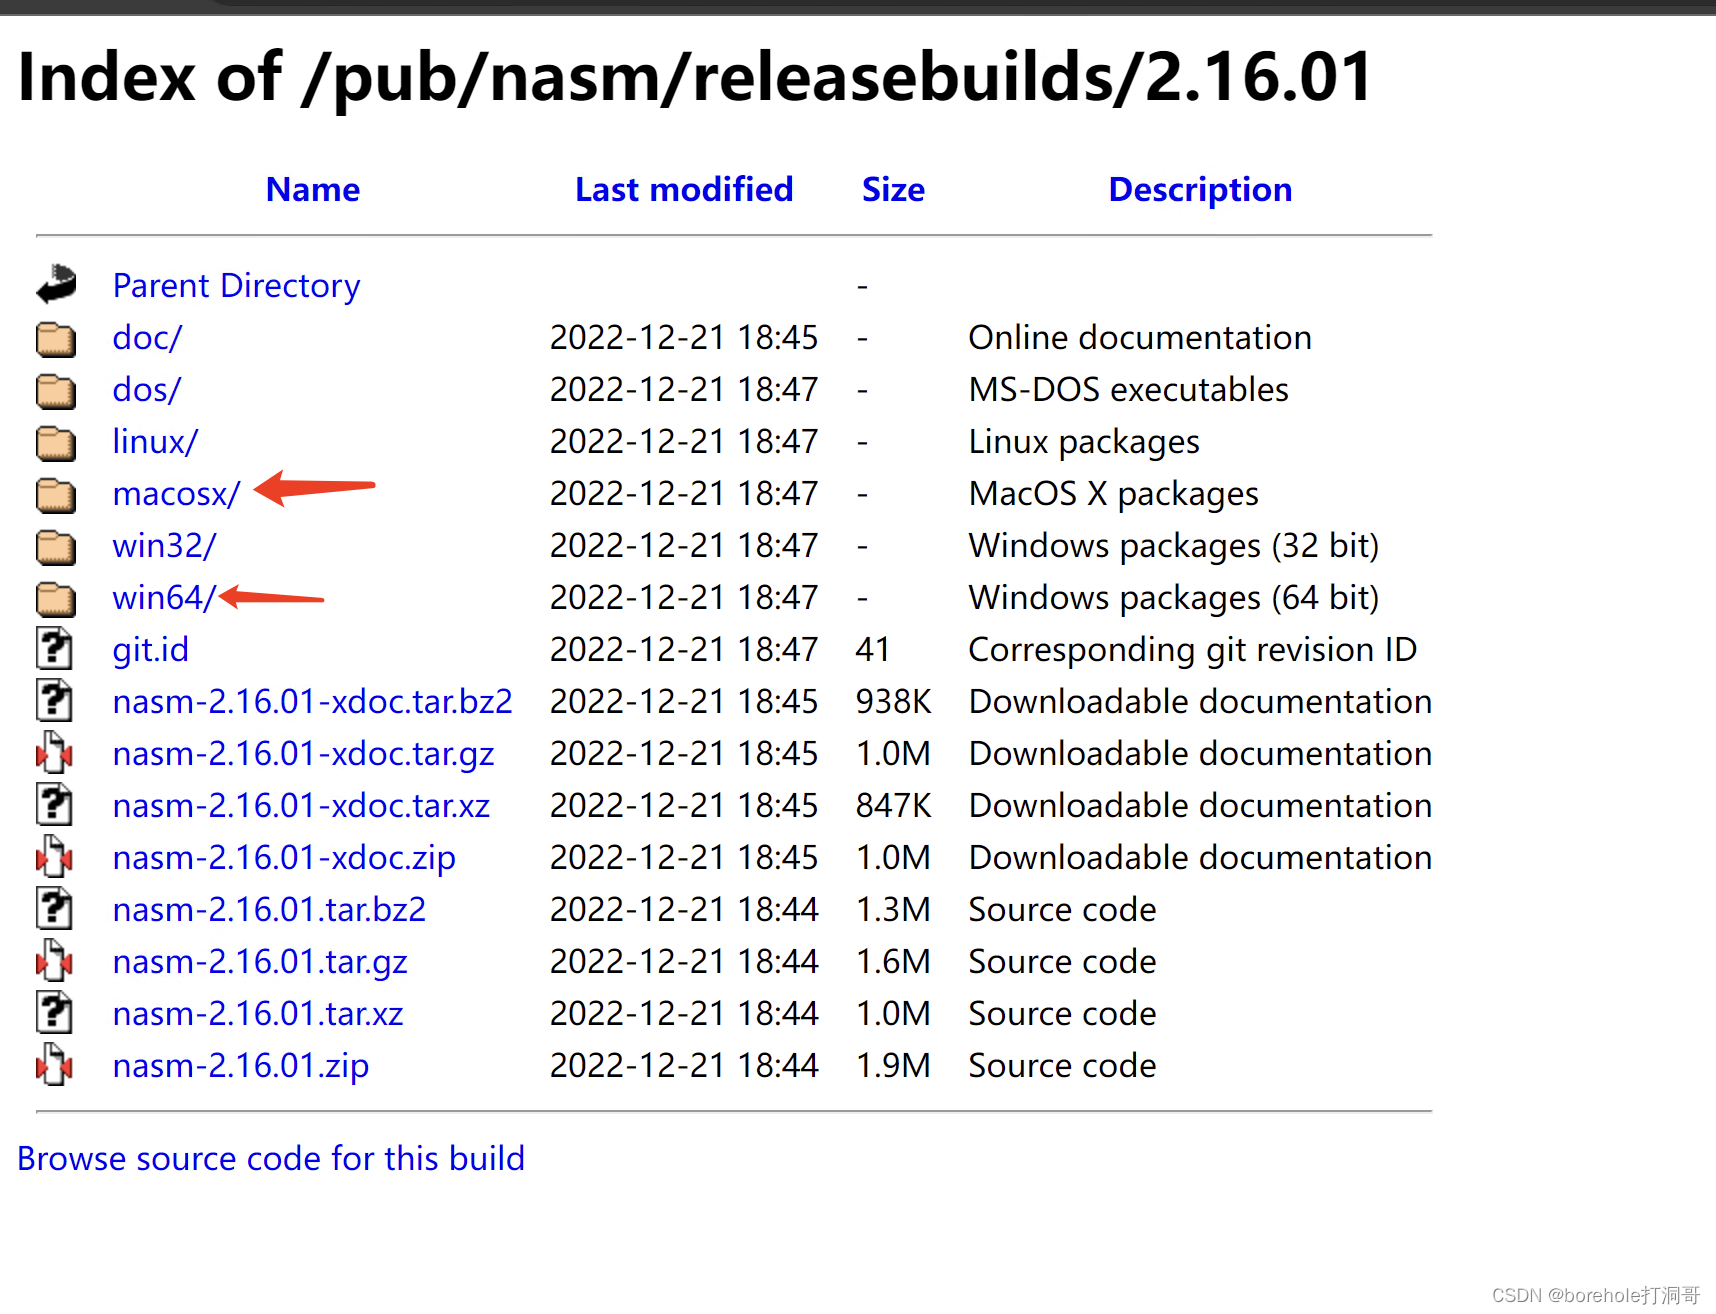Open the dos/ directory link

[147, 390]
